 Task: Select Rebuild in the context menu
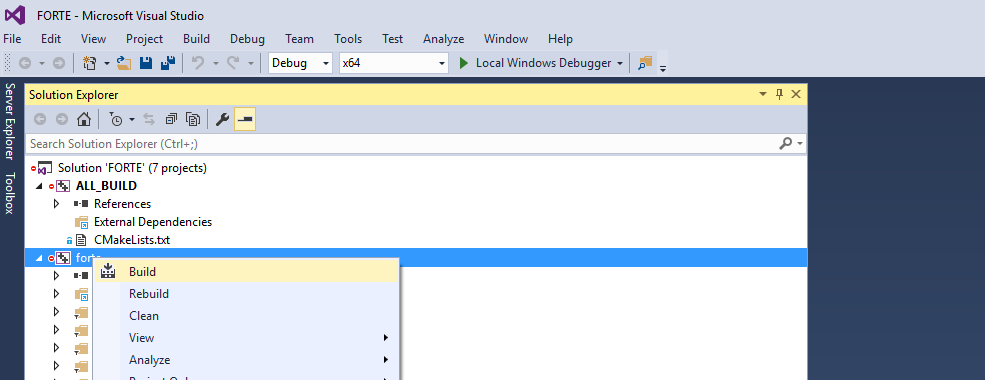pos(246,294)
